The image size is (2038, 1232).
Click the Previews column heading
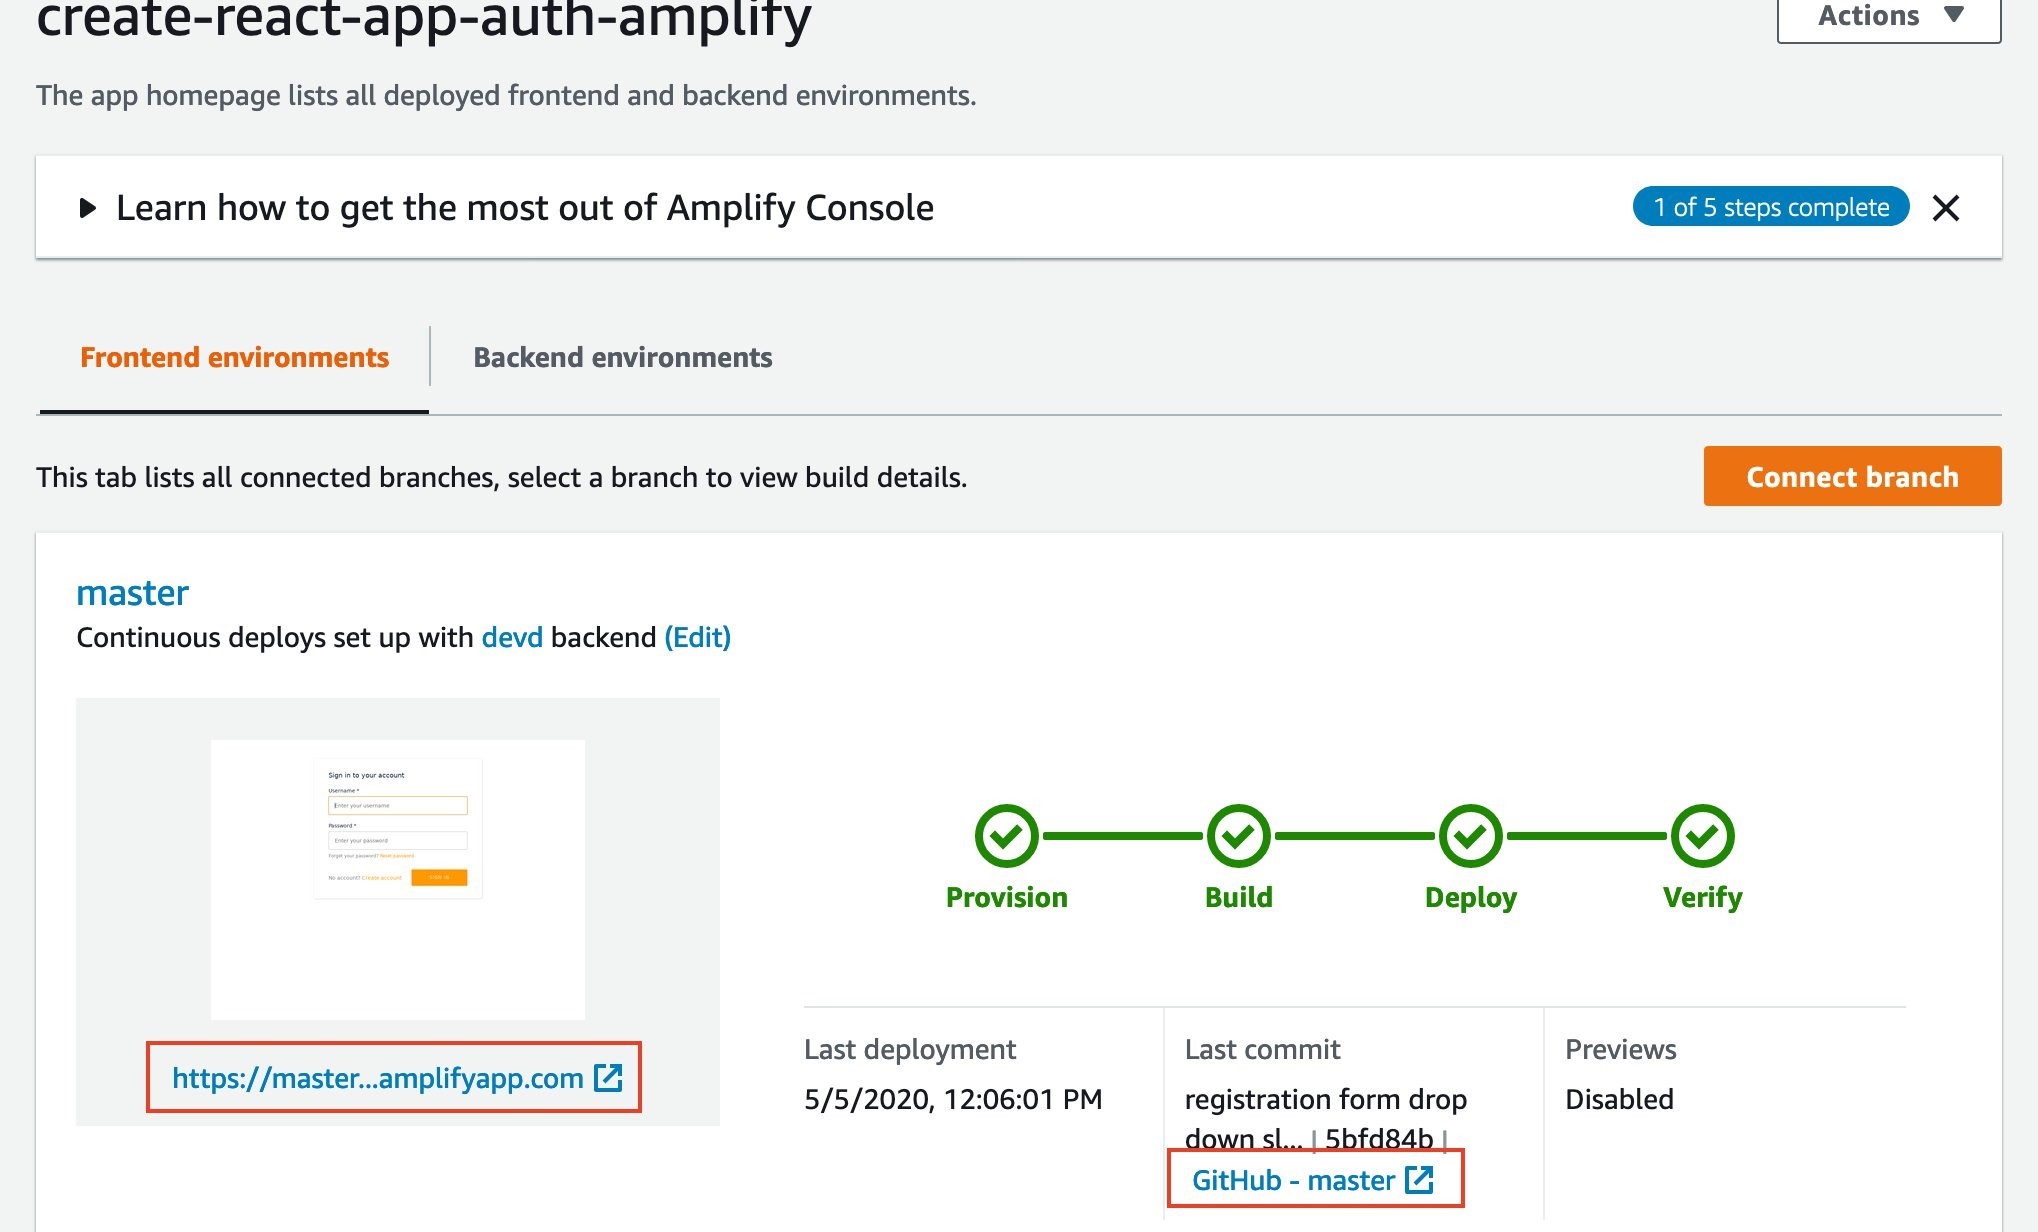point(1620,1049)
